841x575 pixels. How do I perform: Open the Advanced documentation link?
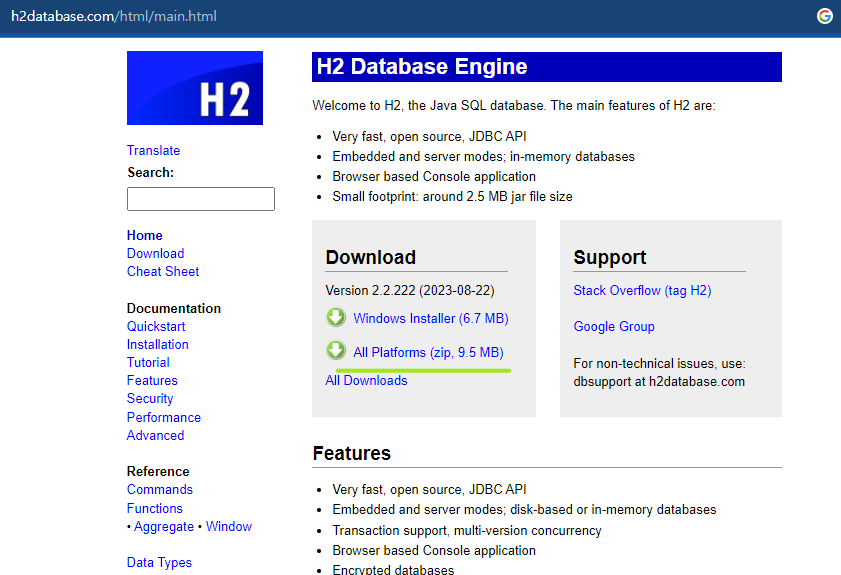[x=156, y=436]
